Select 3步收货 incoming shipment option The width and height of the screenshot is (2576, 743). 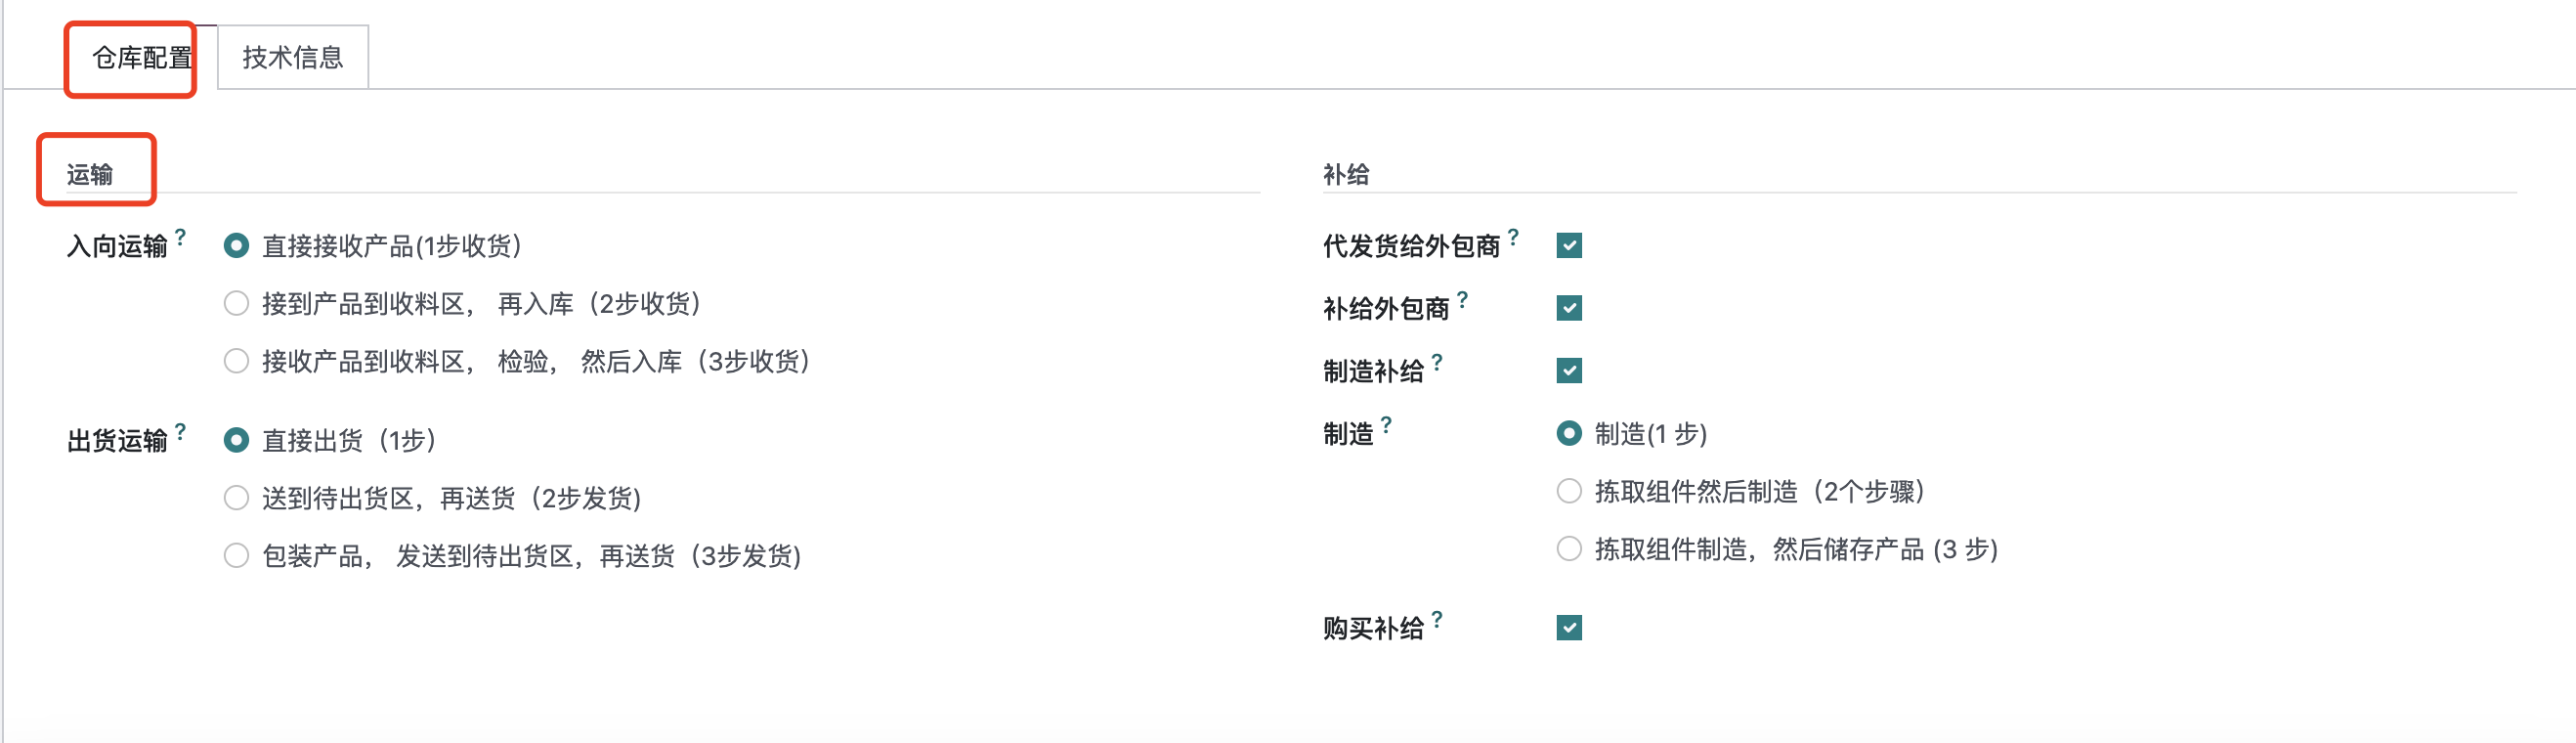coord(236,361)
